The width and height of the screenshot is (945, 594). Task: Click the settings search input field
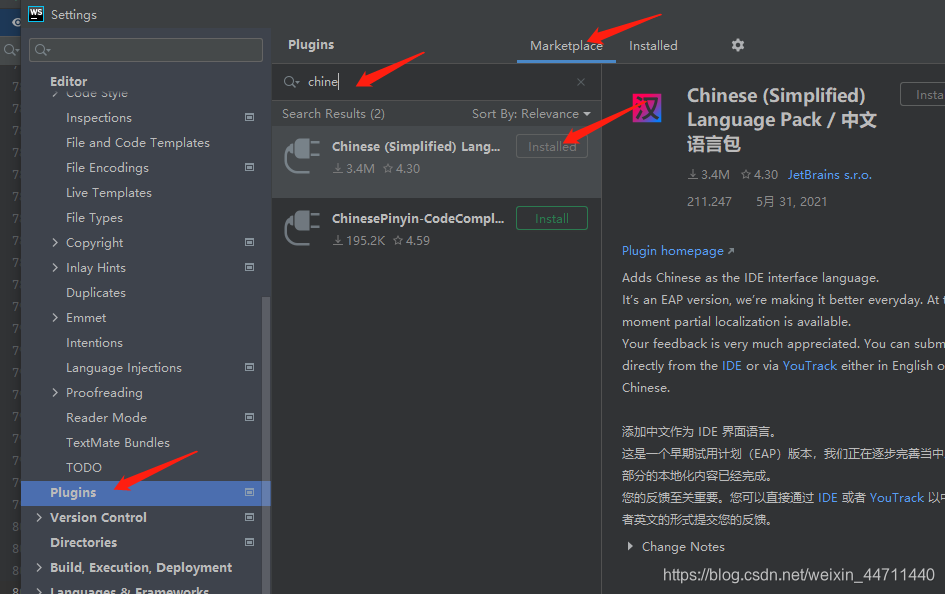coord(146,50)
